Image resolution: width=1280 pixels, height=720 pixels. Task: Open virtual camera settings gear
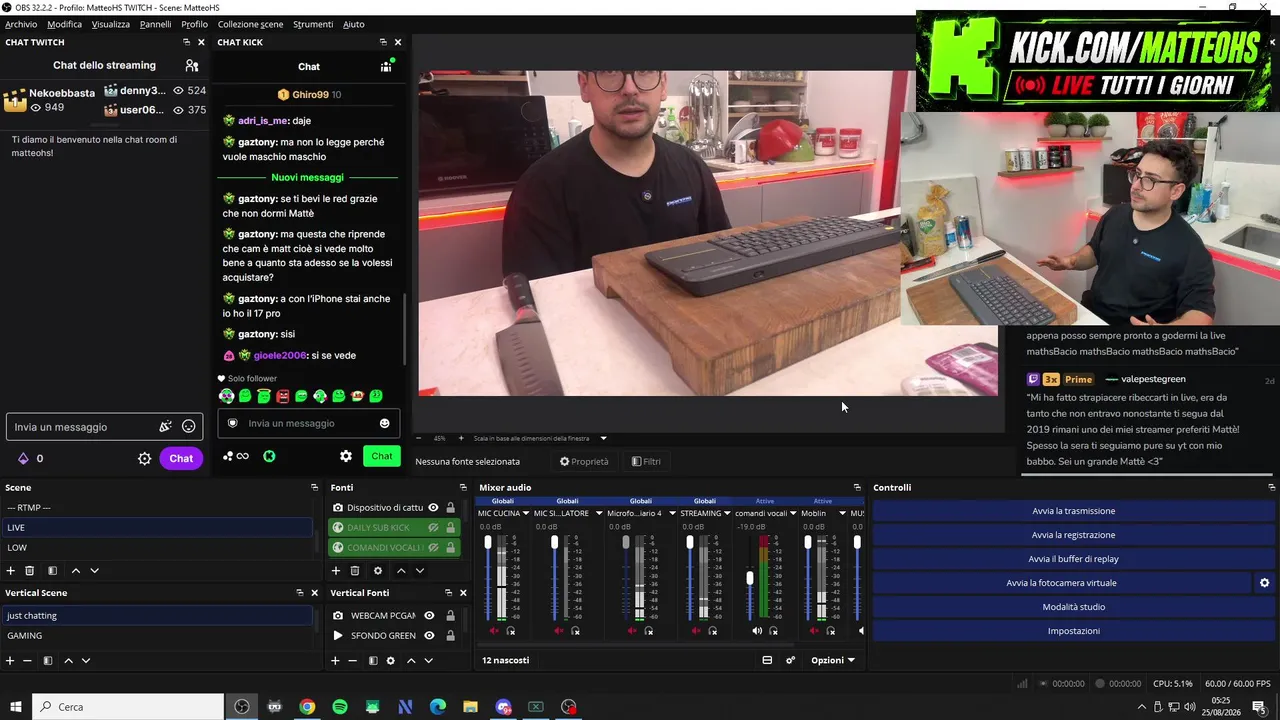(x=1264, y=583)
